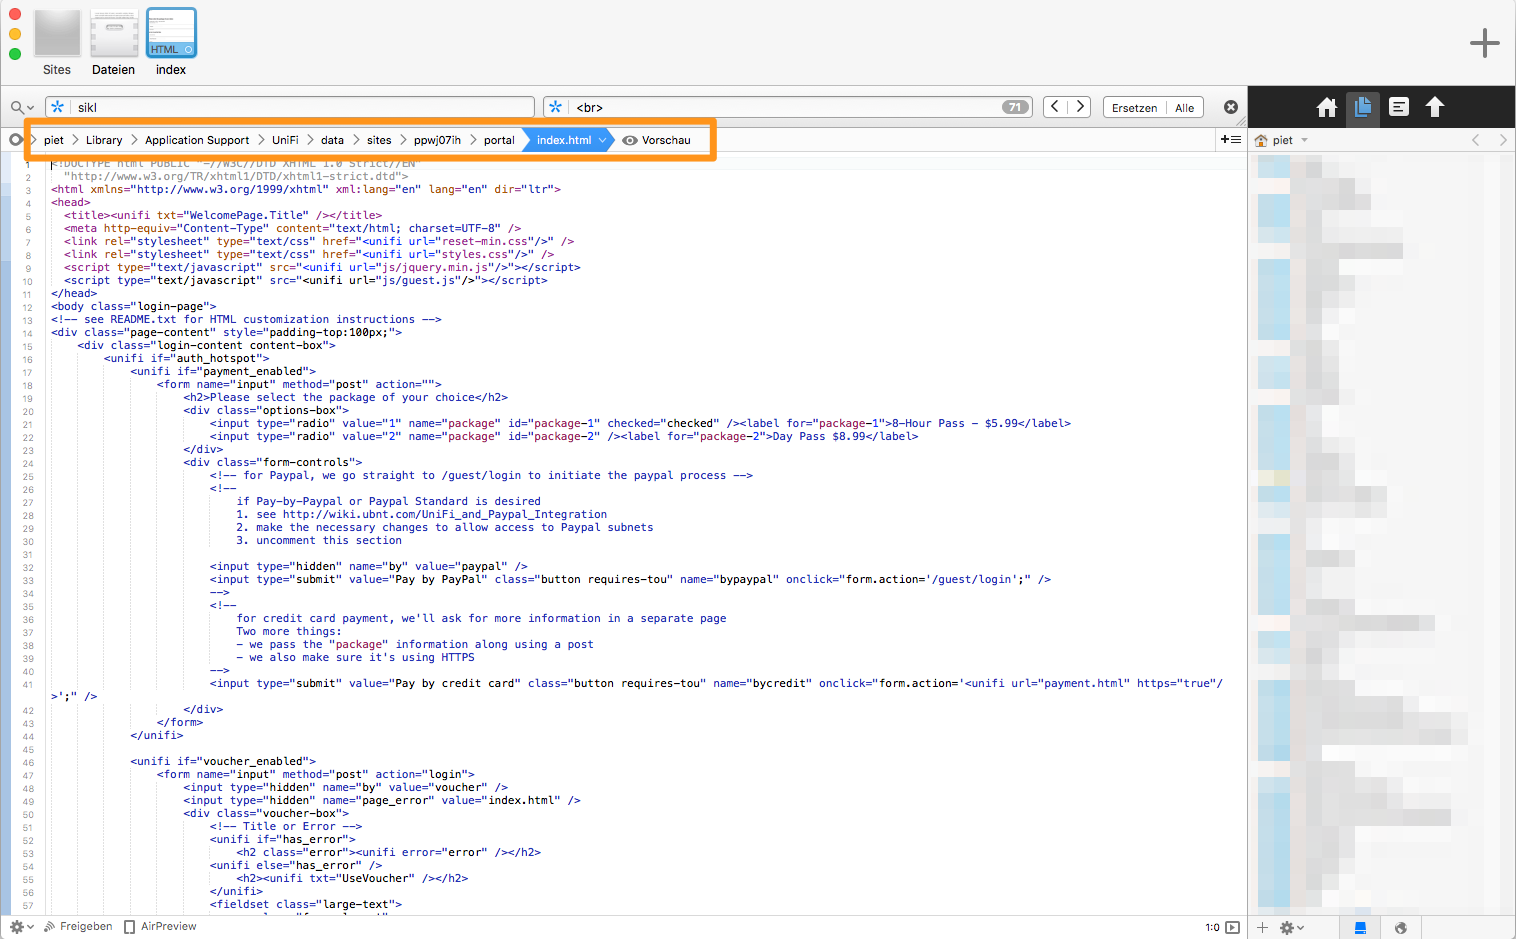Click the wiki.ubnt.com URL in code
This screenshot has height=939, width=1516.
click(445, 515)
